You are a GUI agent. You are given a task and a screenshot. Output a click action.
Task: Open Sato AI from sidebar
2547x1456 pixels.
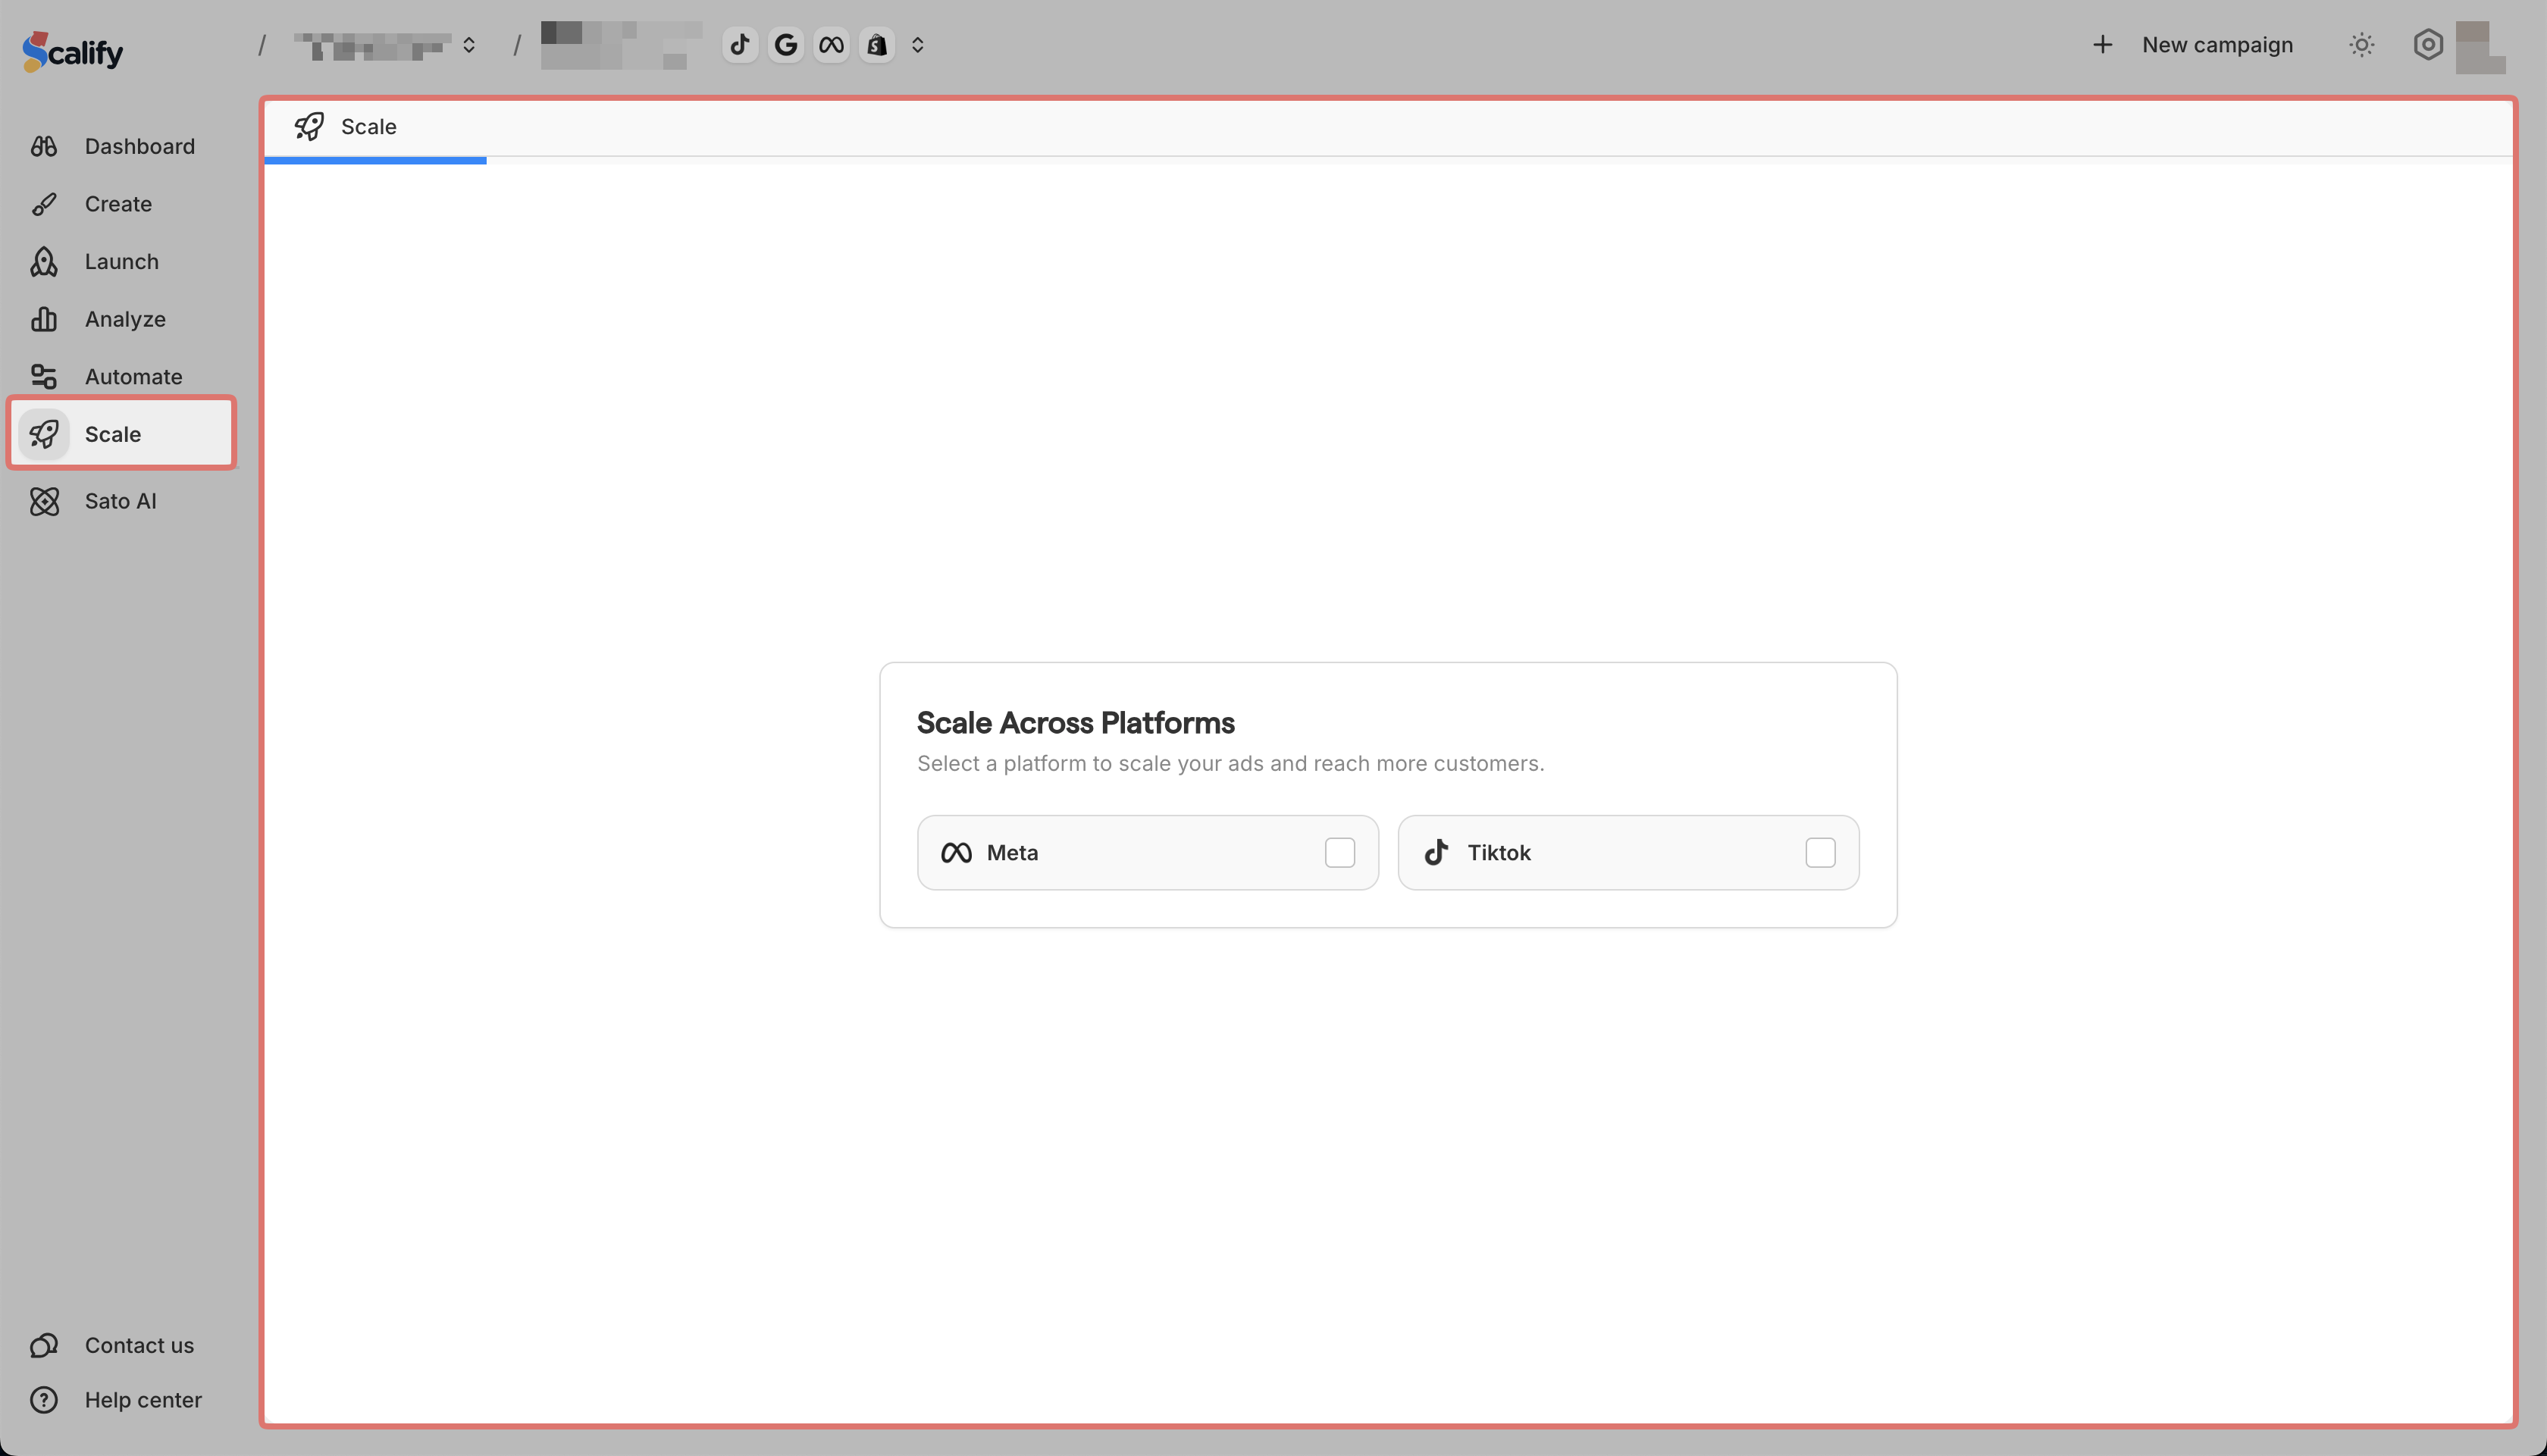click(x=120, y=501)
